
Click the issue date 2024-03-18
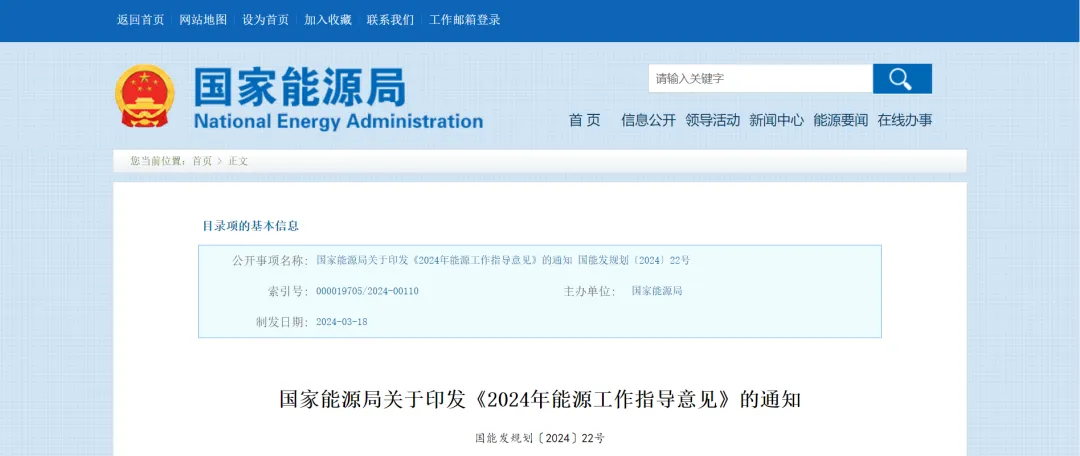342,322
